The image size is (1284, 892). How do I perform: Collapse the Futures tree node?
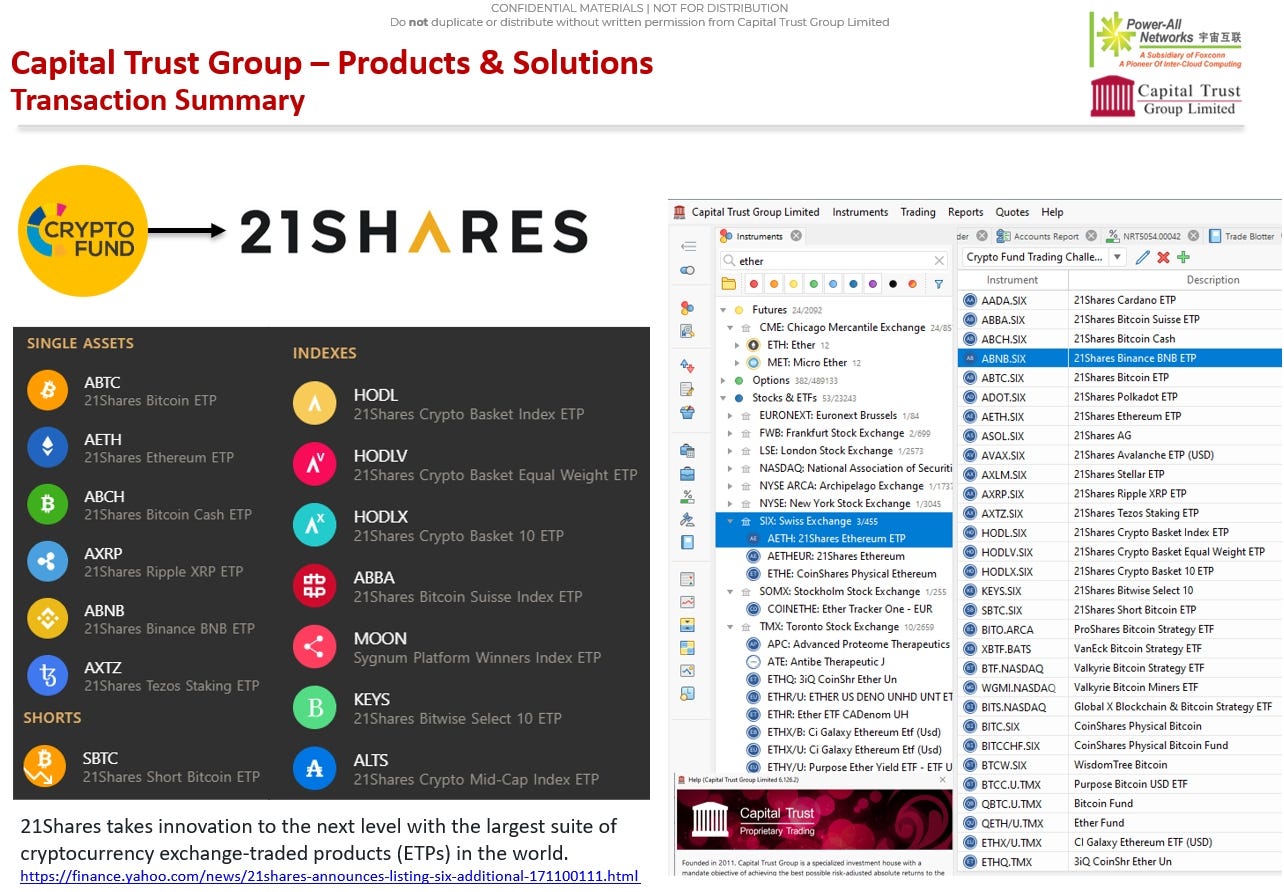723,310
